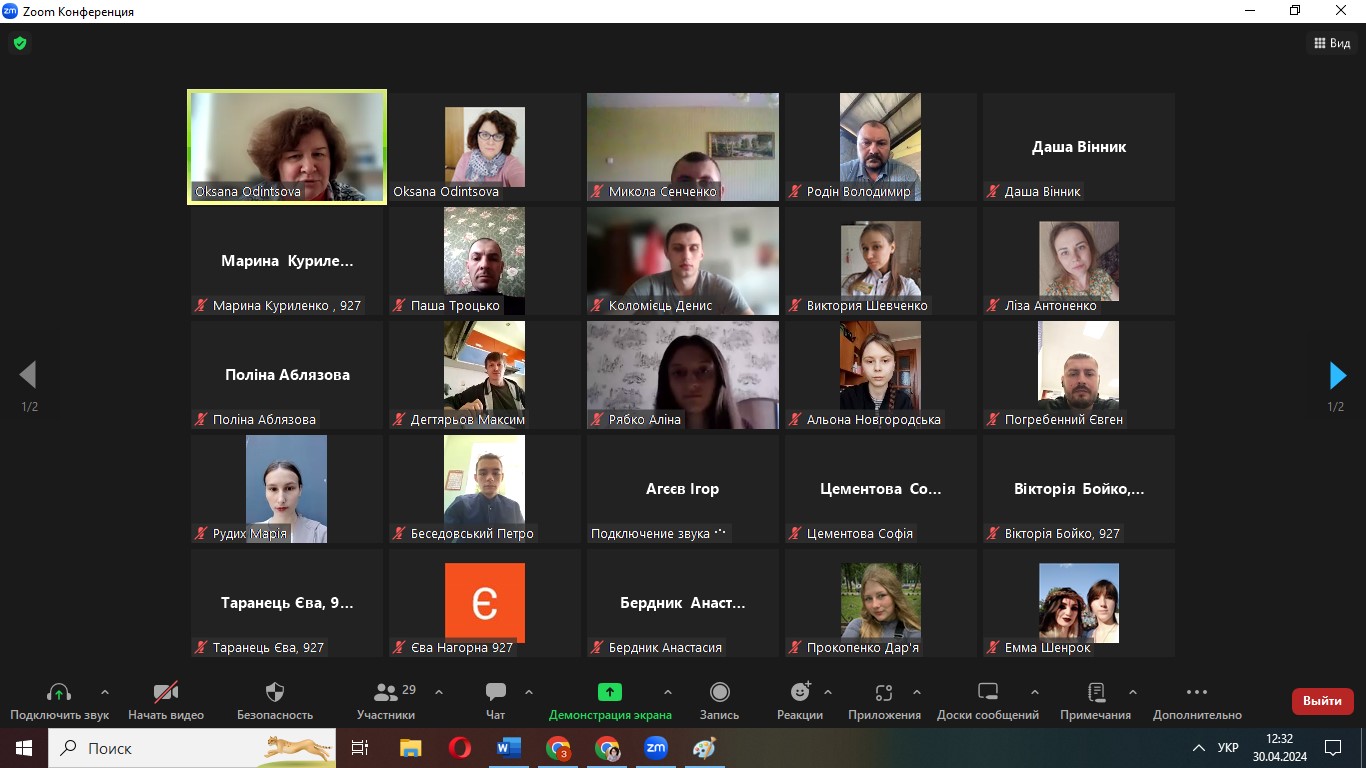The width and height of the screenshot is (1366, 768).
Task: Click Бердник Анастасия name label
Action: click(665, 648)
